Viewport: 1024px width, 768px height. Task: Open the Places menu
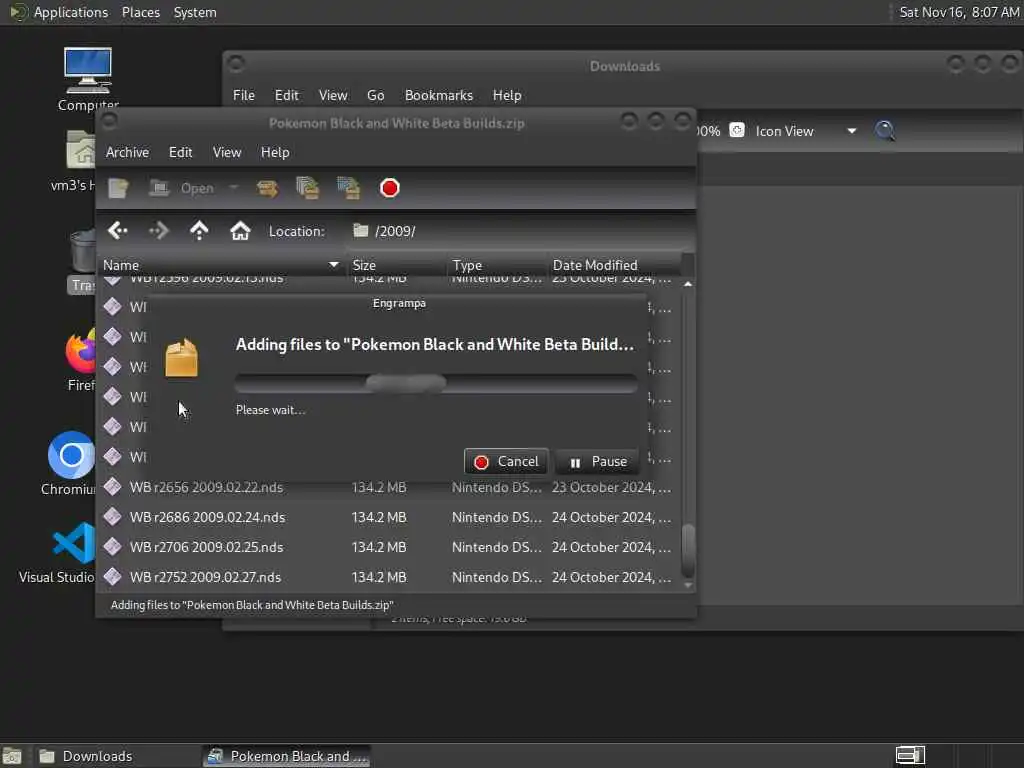(140, 12)
